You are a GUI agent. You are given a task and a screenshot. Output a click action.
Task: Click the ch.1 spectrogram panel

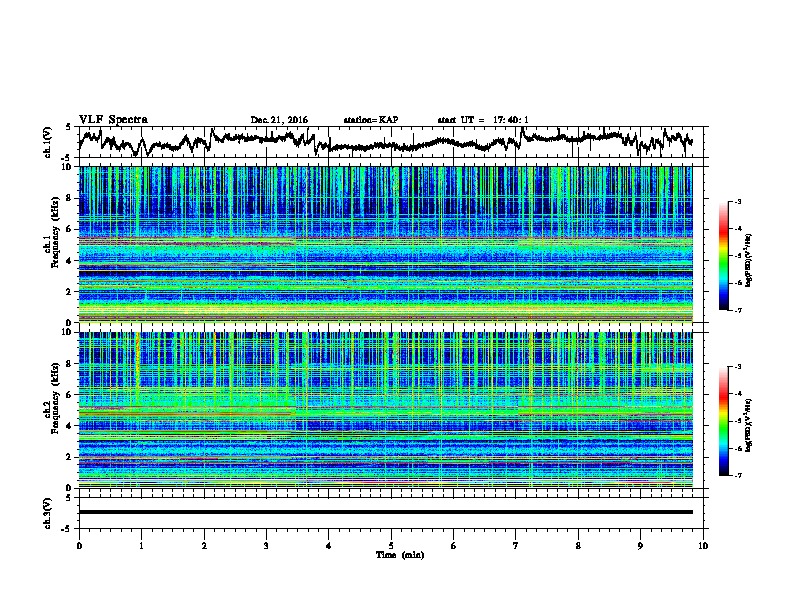(x=385, y=244)
